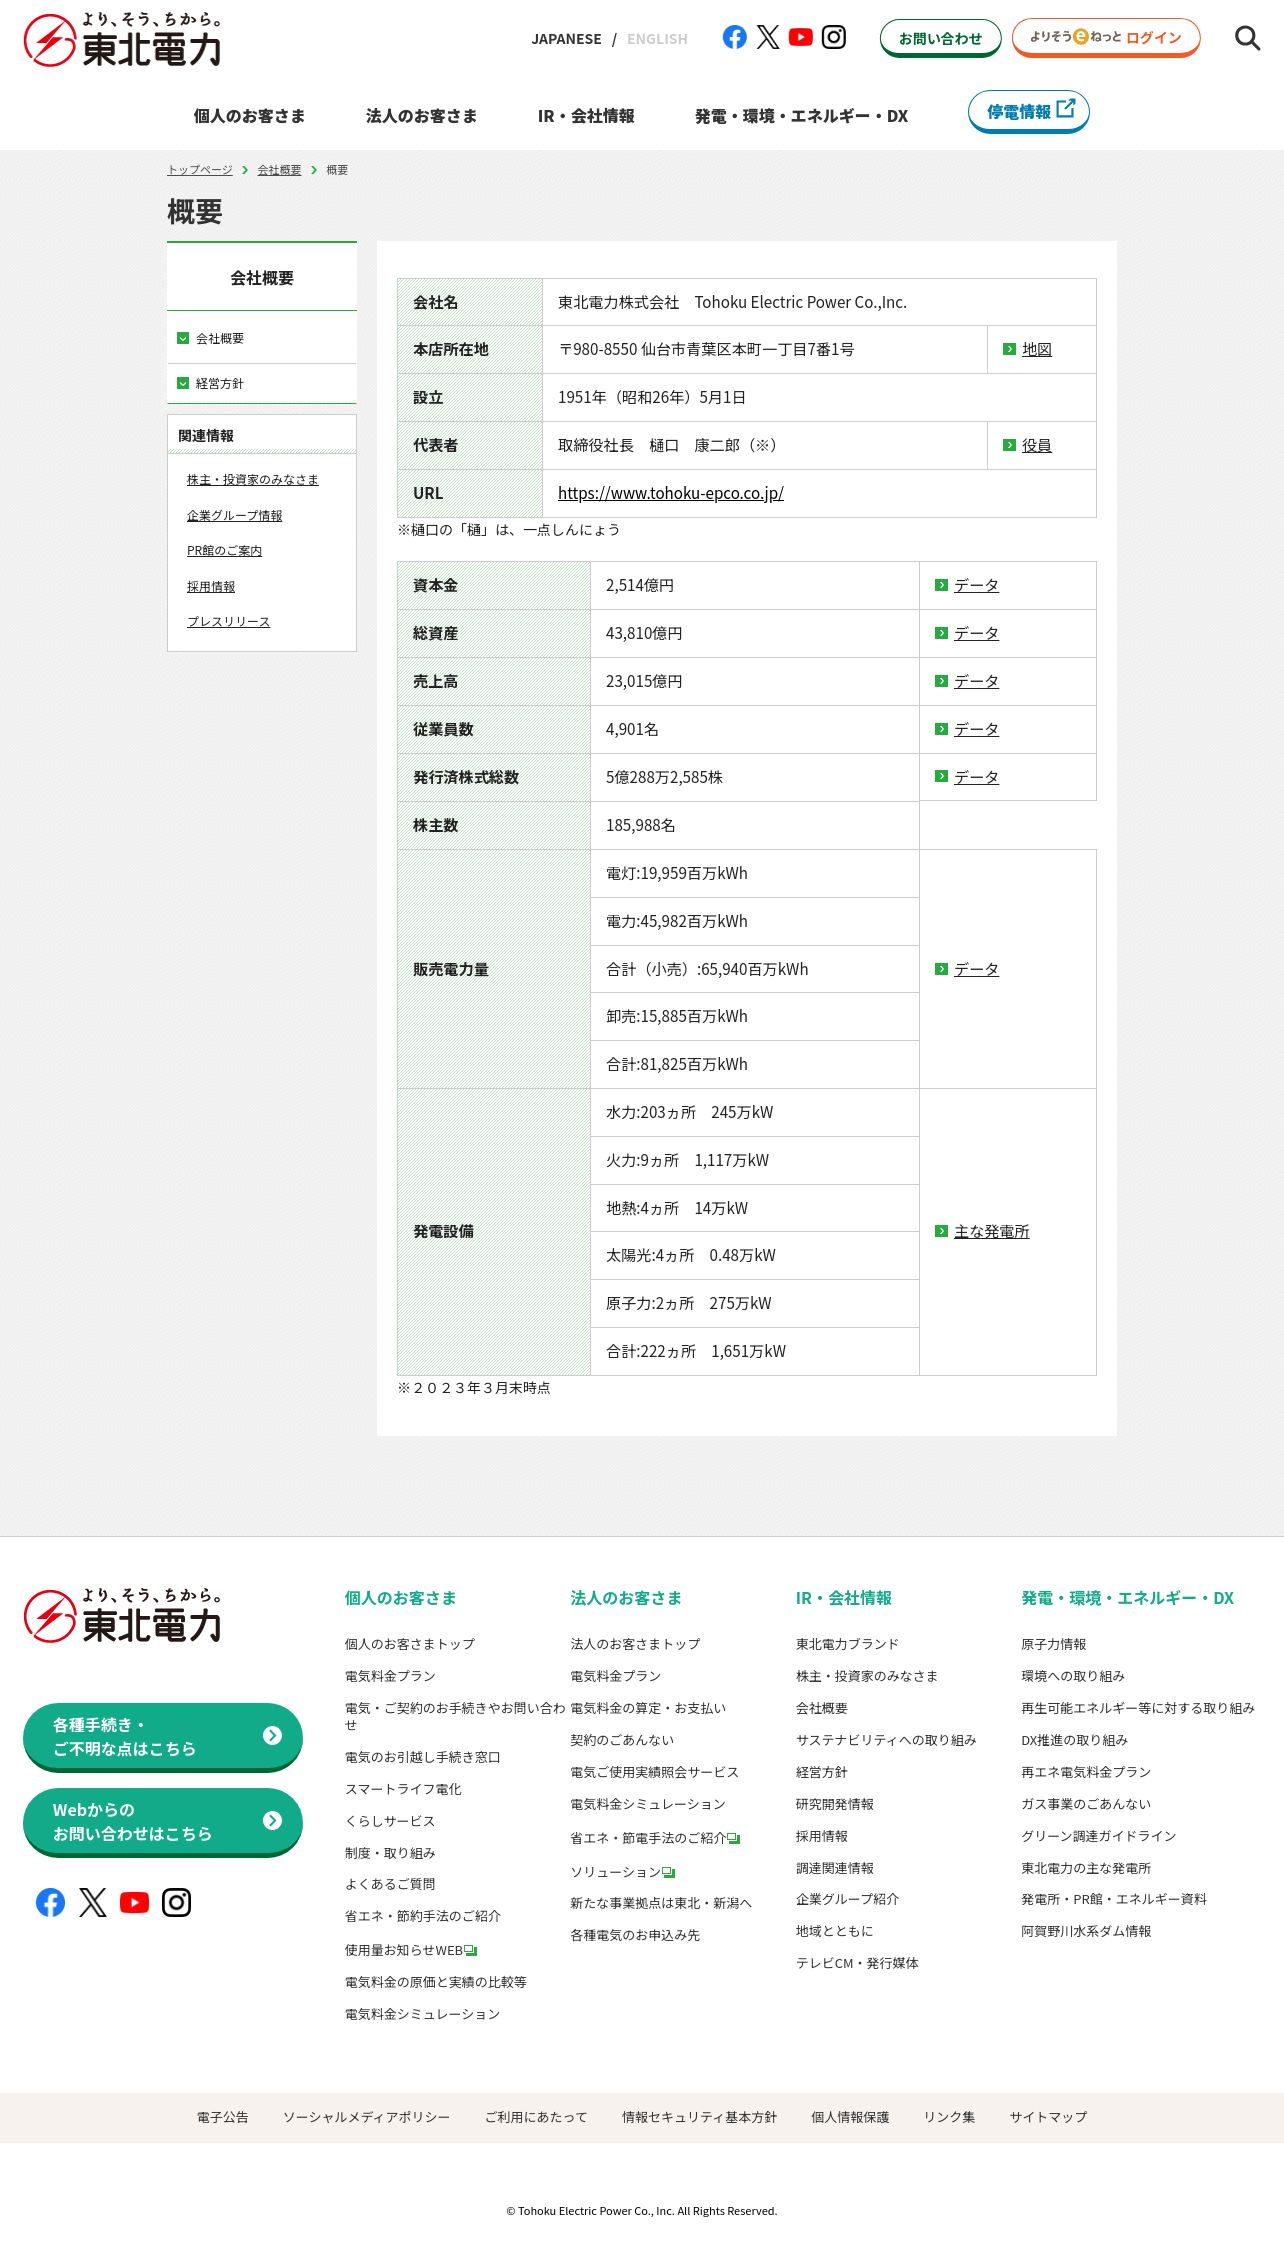Open 阿賀野川水系ダム情報 footer link
The height and width of the screenshot is (2261, 1284).
click(1086, 1931)
